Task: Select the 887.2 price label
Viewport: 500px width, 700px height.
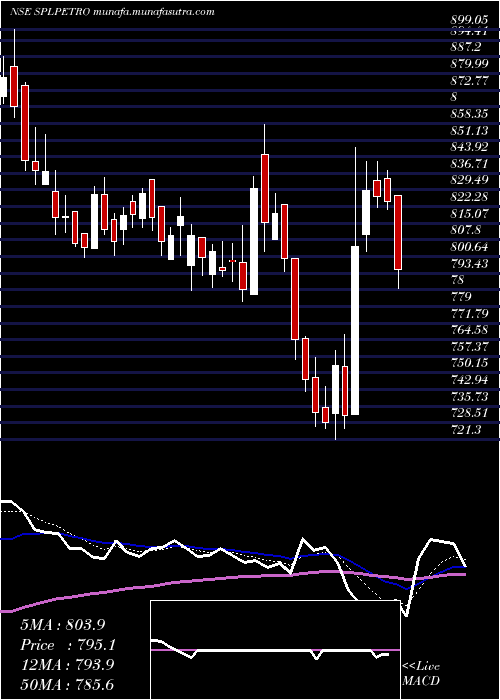Action: pyautogui.click(x=466, y=47)
